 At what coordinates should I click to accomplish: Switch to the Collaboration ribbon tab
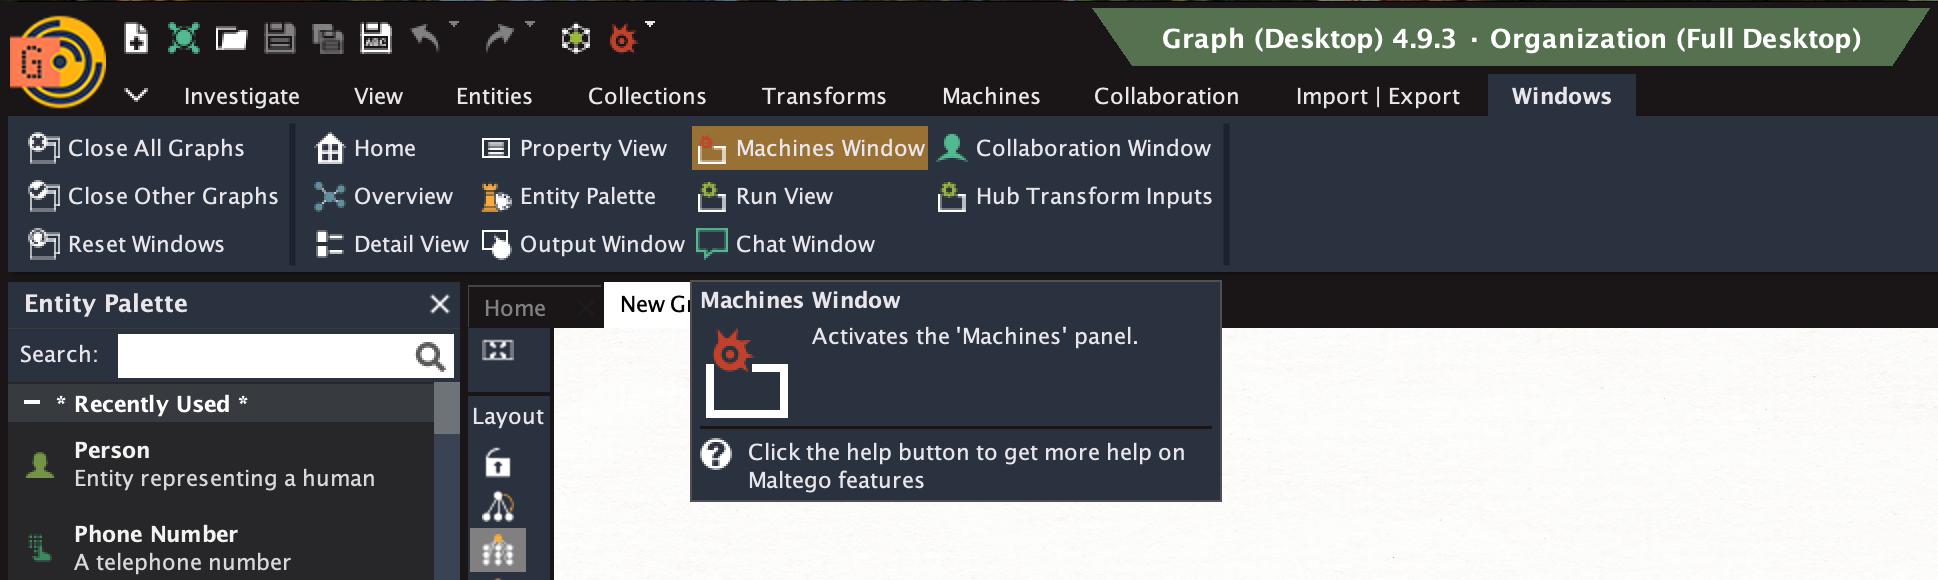point(1166,96)
